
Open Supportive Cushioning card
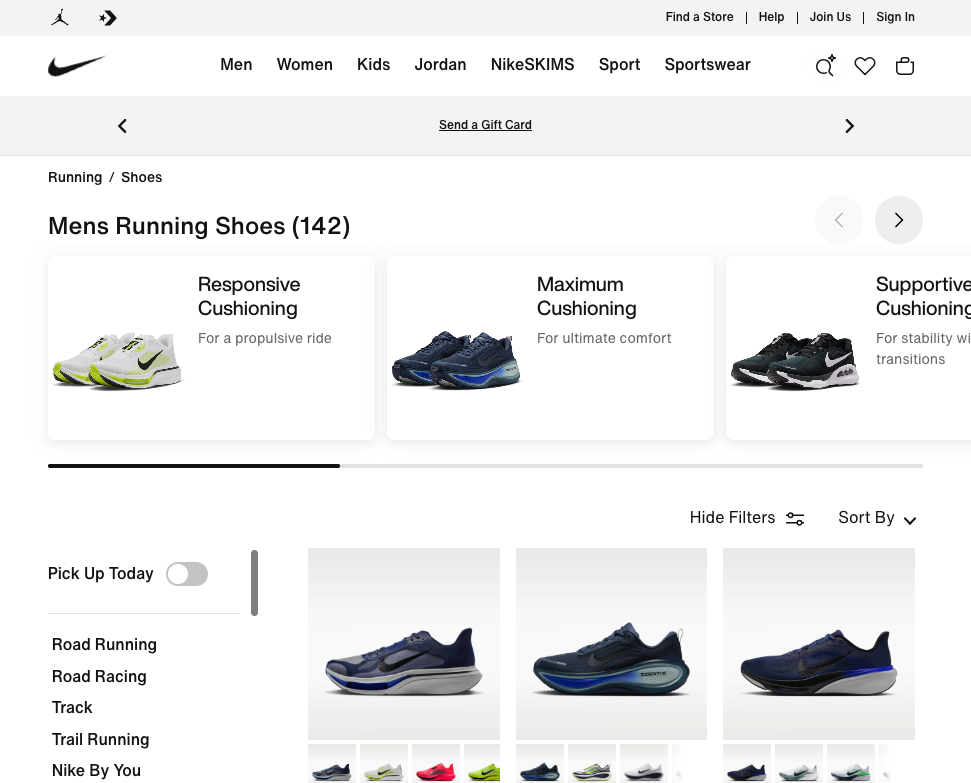pos(848,348)
